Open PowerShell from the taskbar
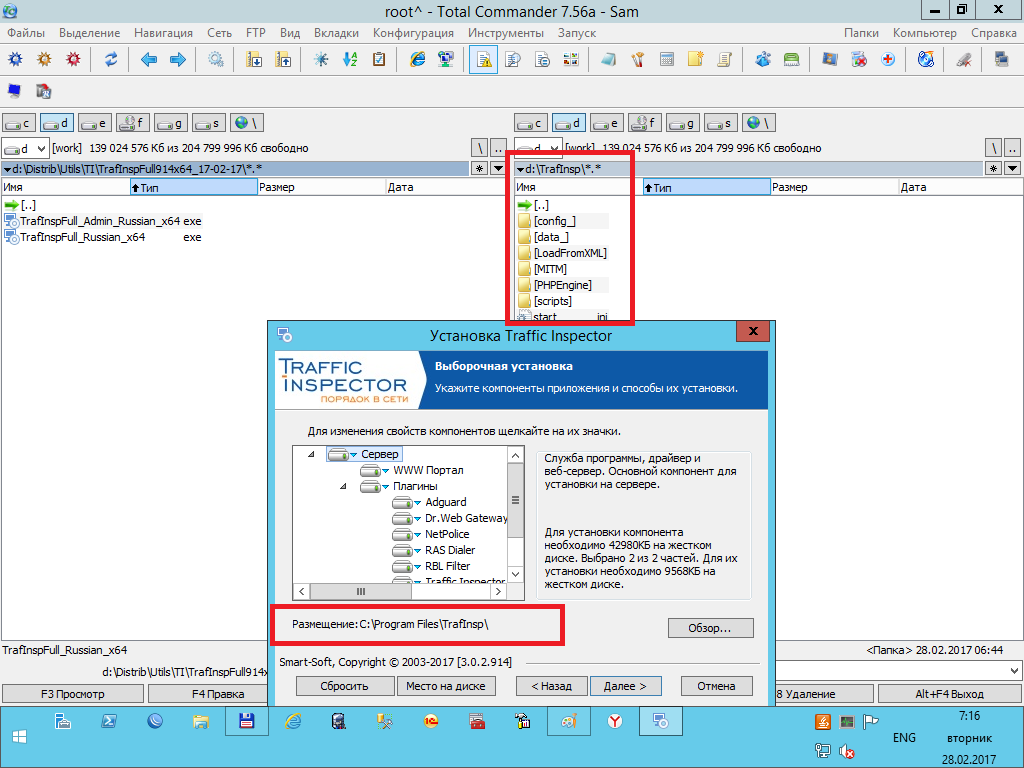Screen dimensions: 1024x768 click(108, 722)
